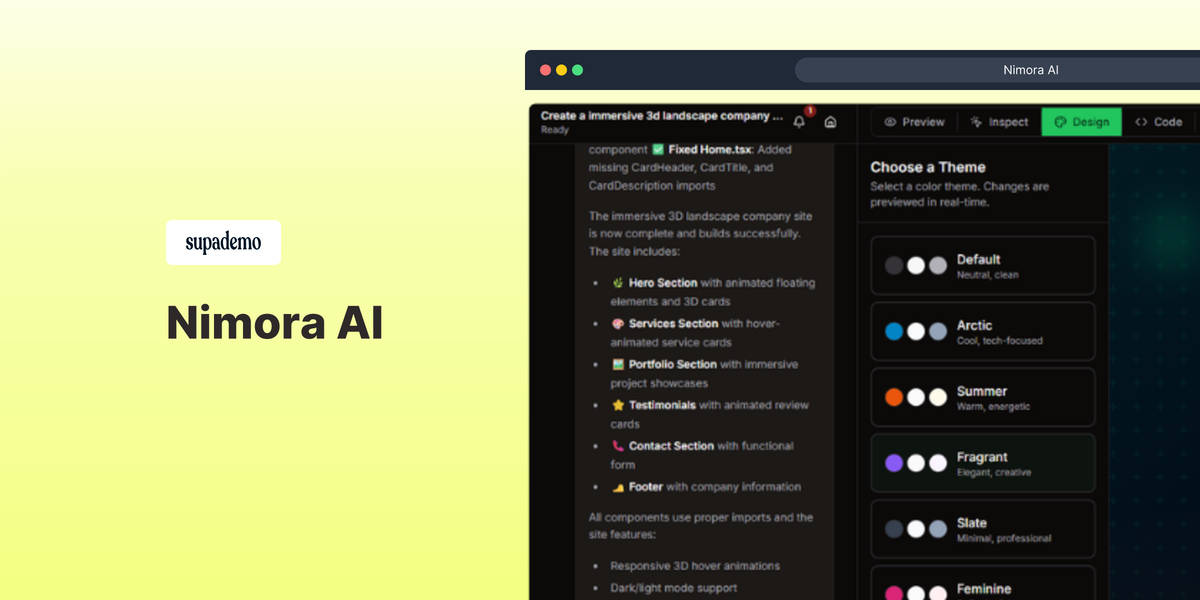Select the Slate theme
The width and height of the screenshot is (1200, 600).
click(983, 529)
